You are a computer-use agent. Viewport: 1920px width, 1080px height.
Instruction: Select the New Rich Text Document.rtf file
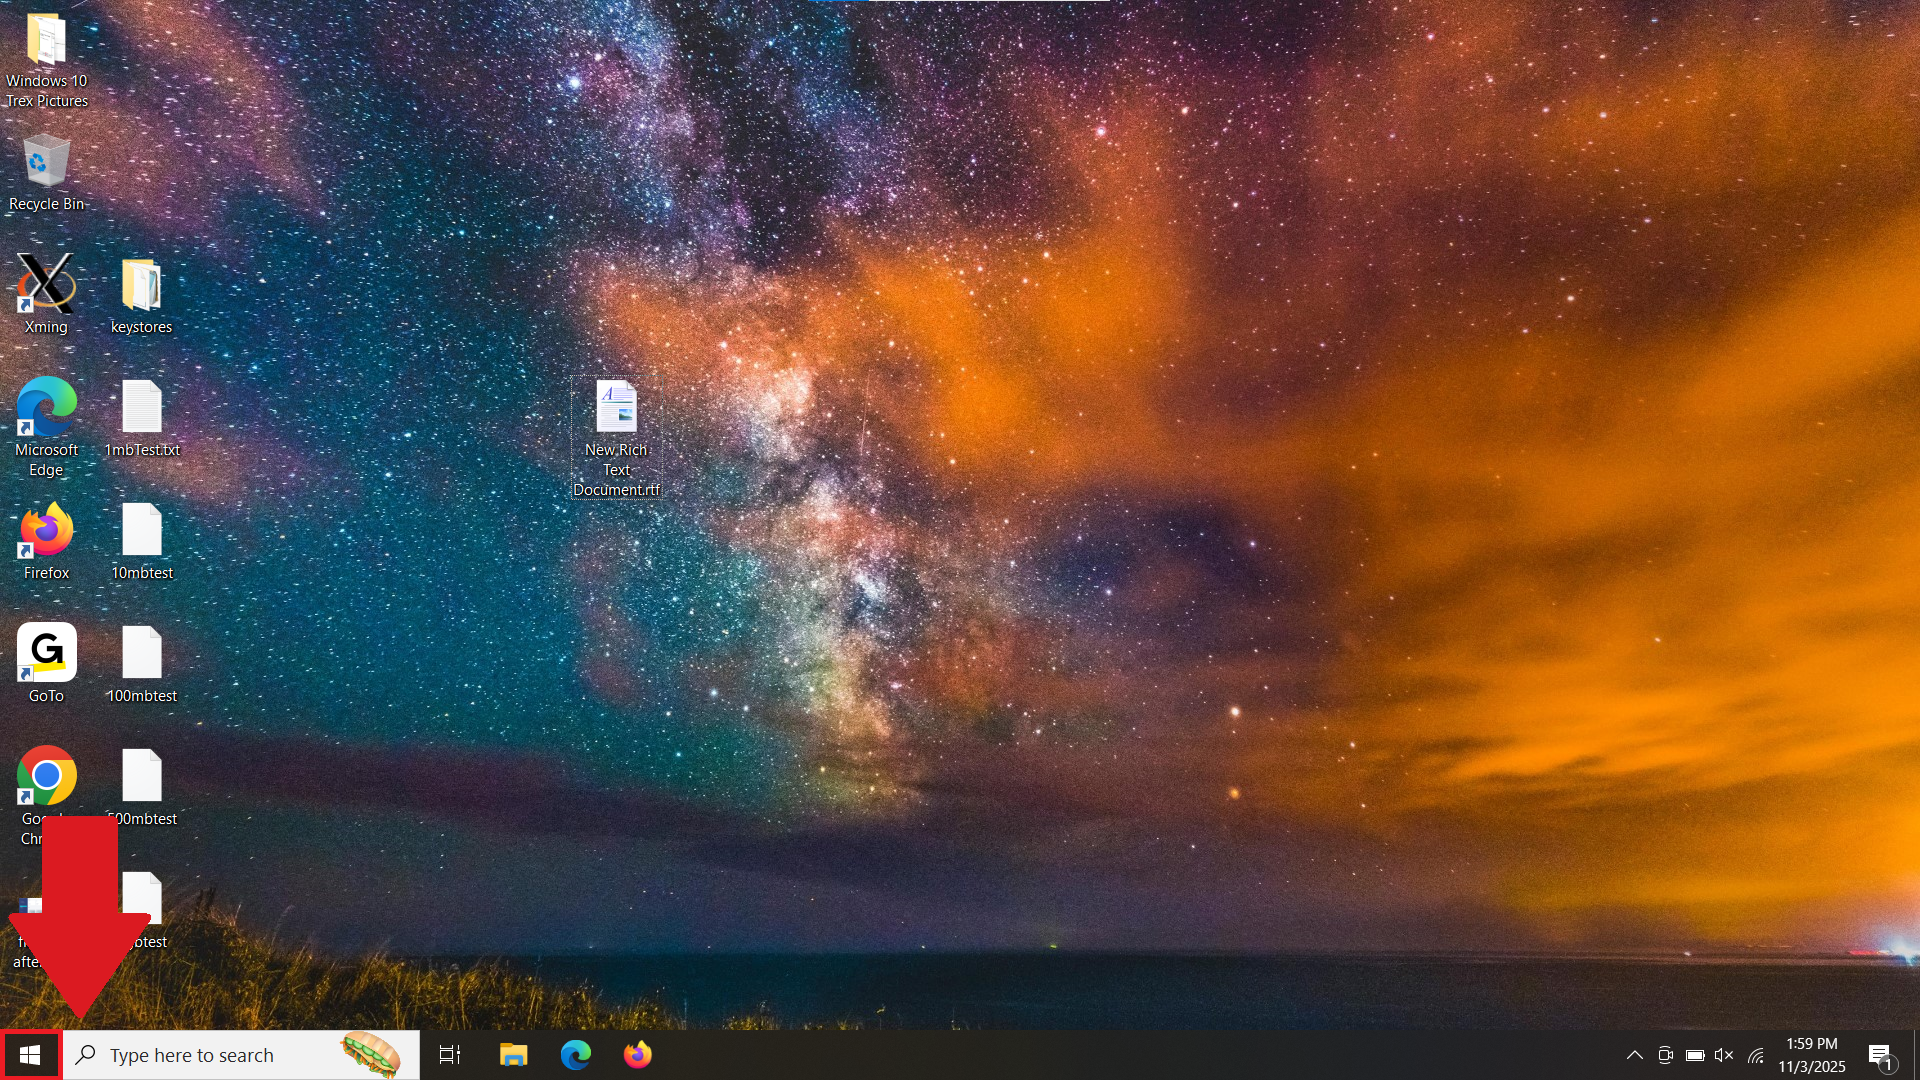pos(616,437)
